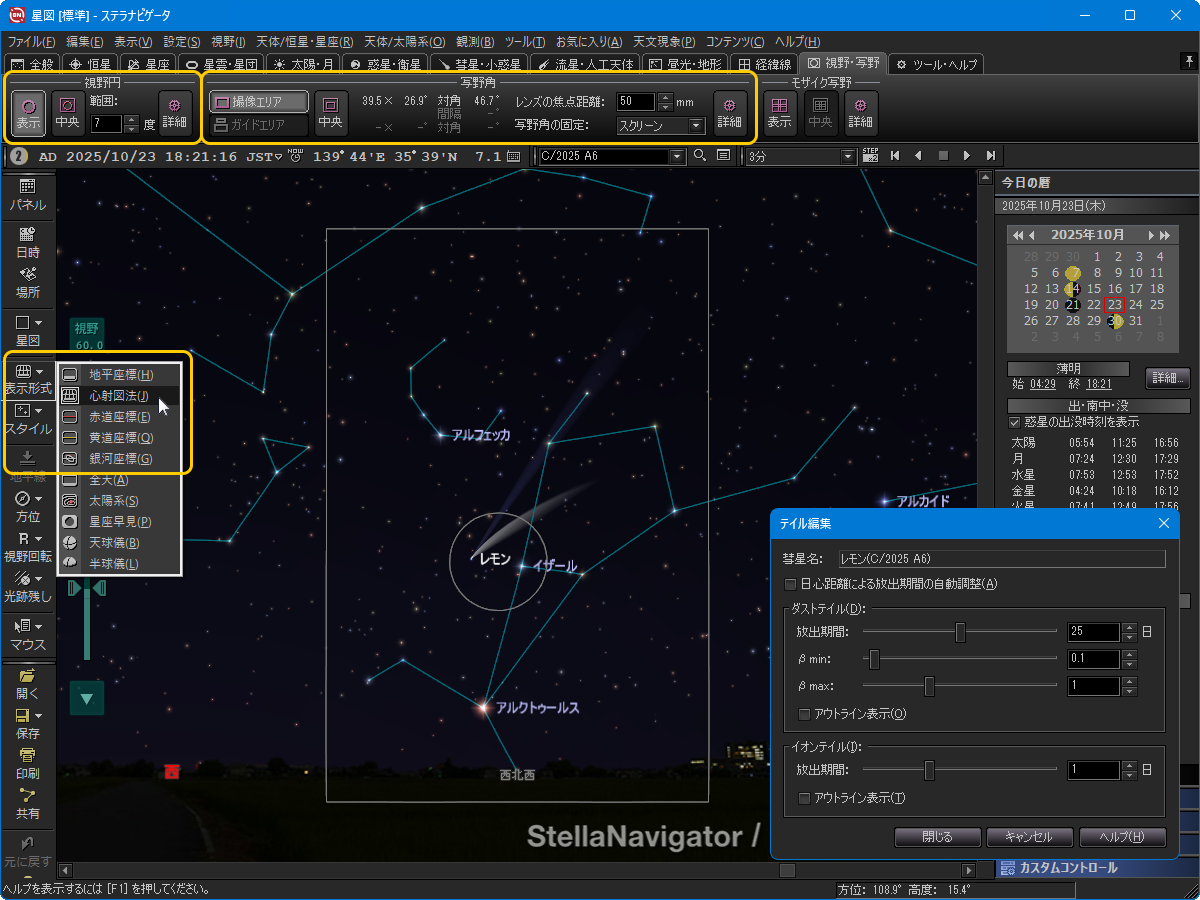Click the 閉じる button in テイル編集 dialog
This screenshot has width=1200, height=900.
click(x=937, y=837)
